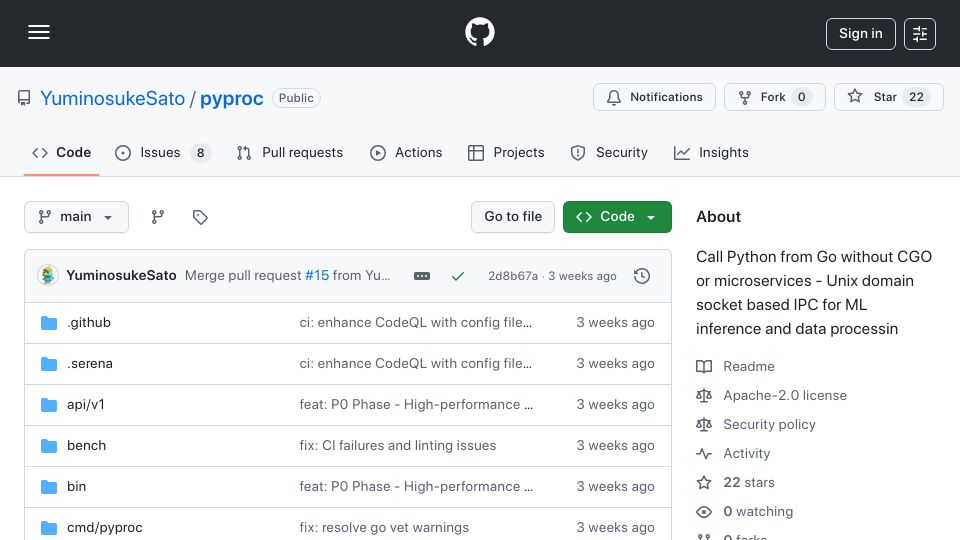
Task: View branches via the branch icon
Action: pos(157,217)
